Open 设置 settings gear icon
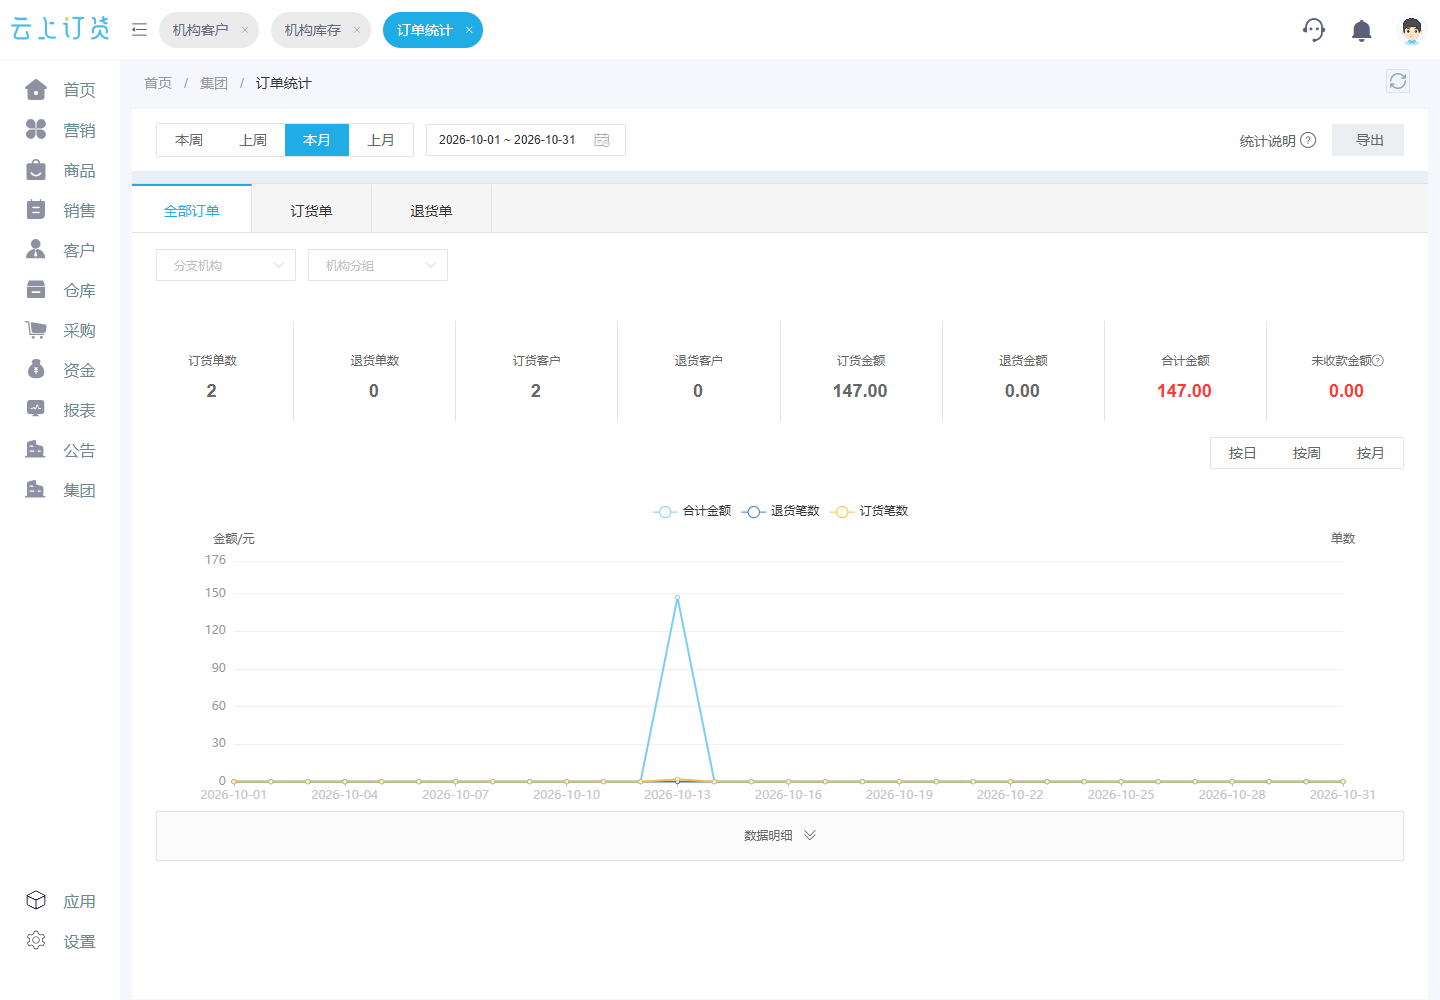 click(36, 941)
